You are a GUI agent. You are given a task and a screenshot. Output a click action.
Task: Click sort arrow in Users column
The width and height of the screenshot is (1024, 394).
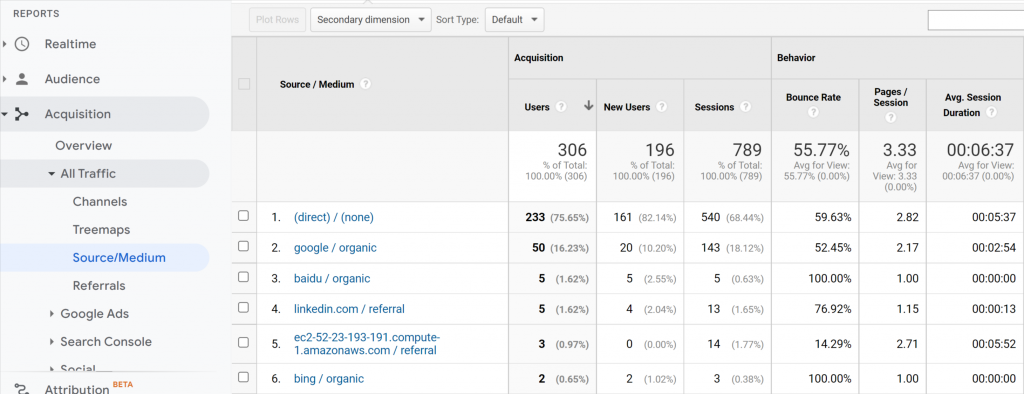pos(588,106)
